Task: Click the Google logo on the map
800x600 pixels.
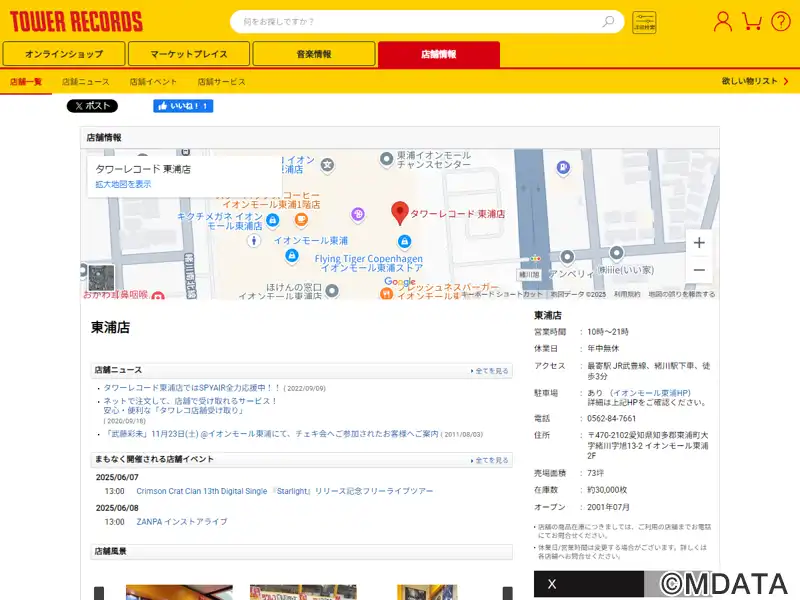Action: click(x=400, y=282)
